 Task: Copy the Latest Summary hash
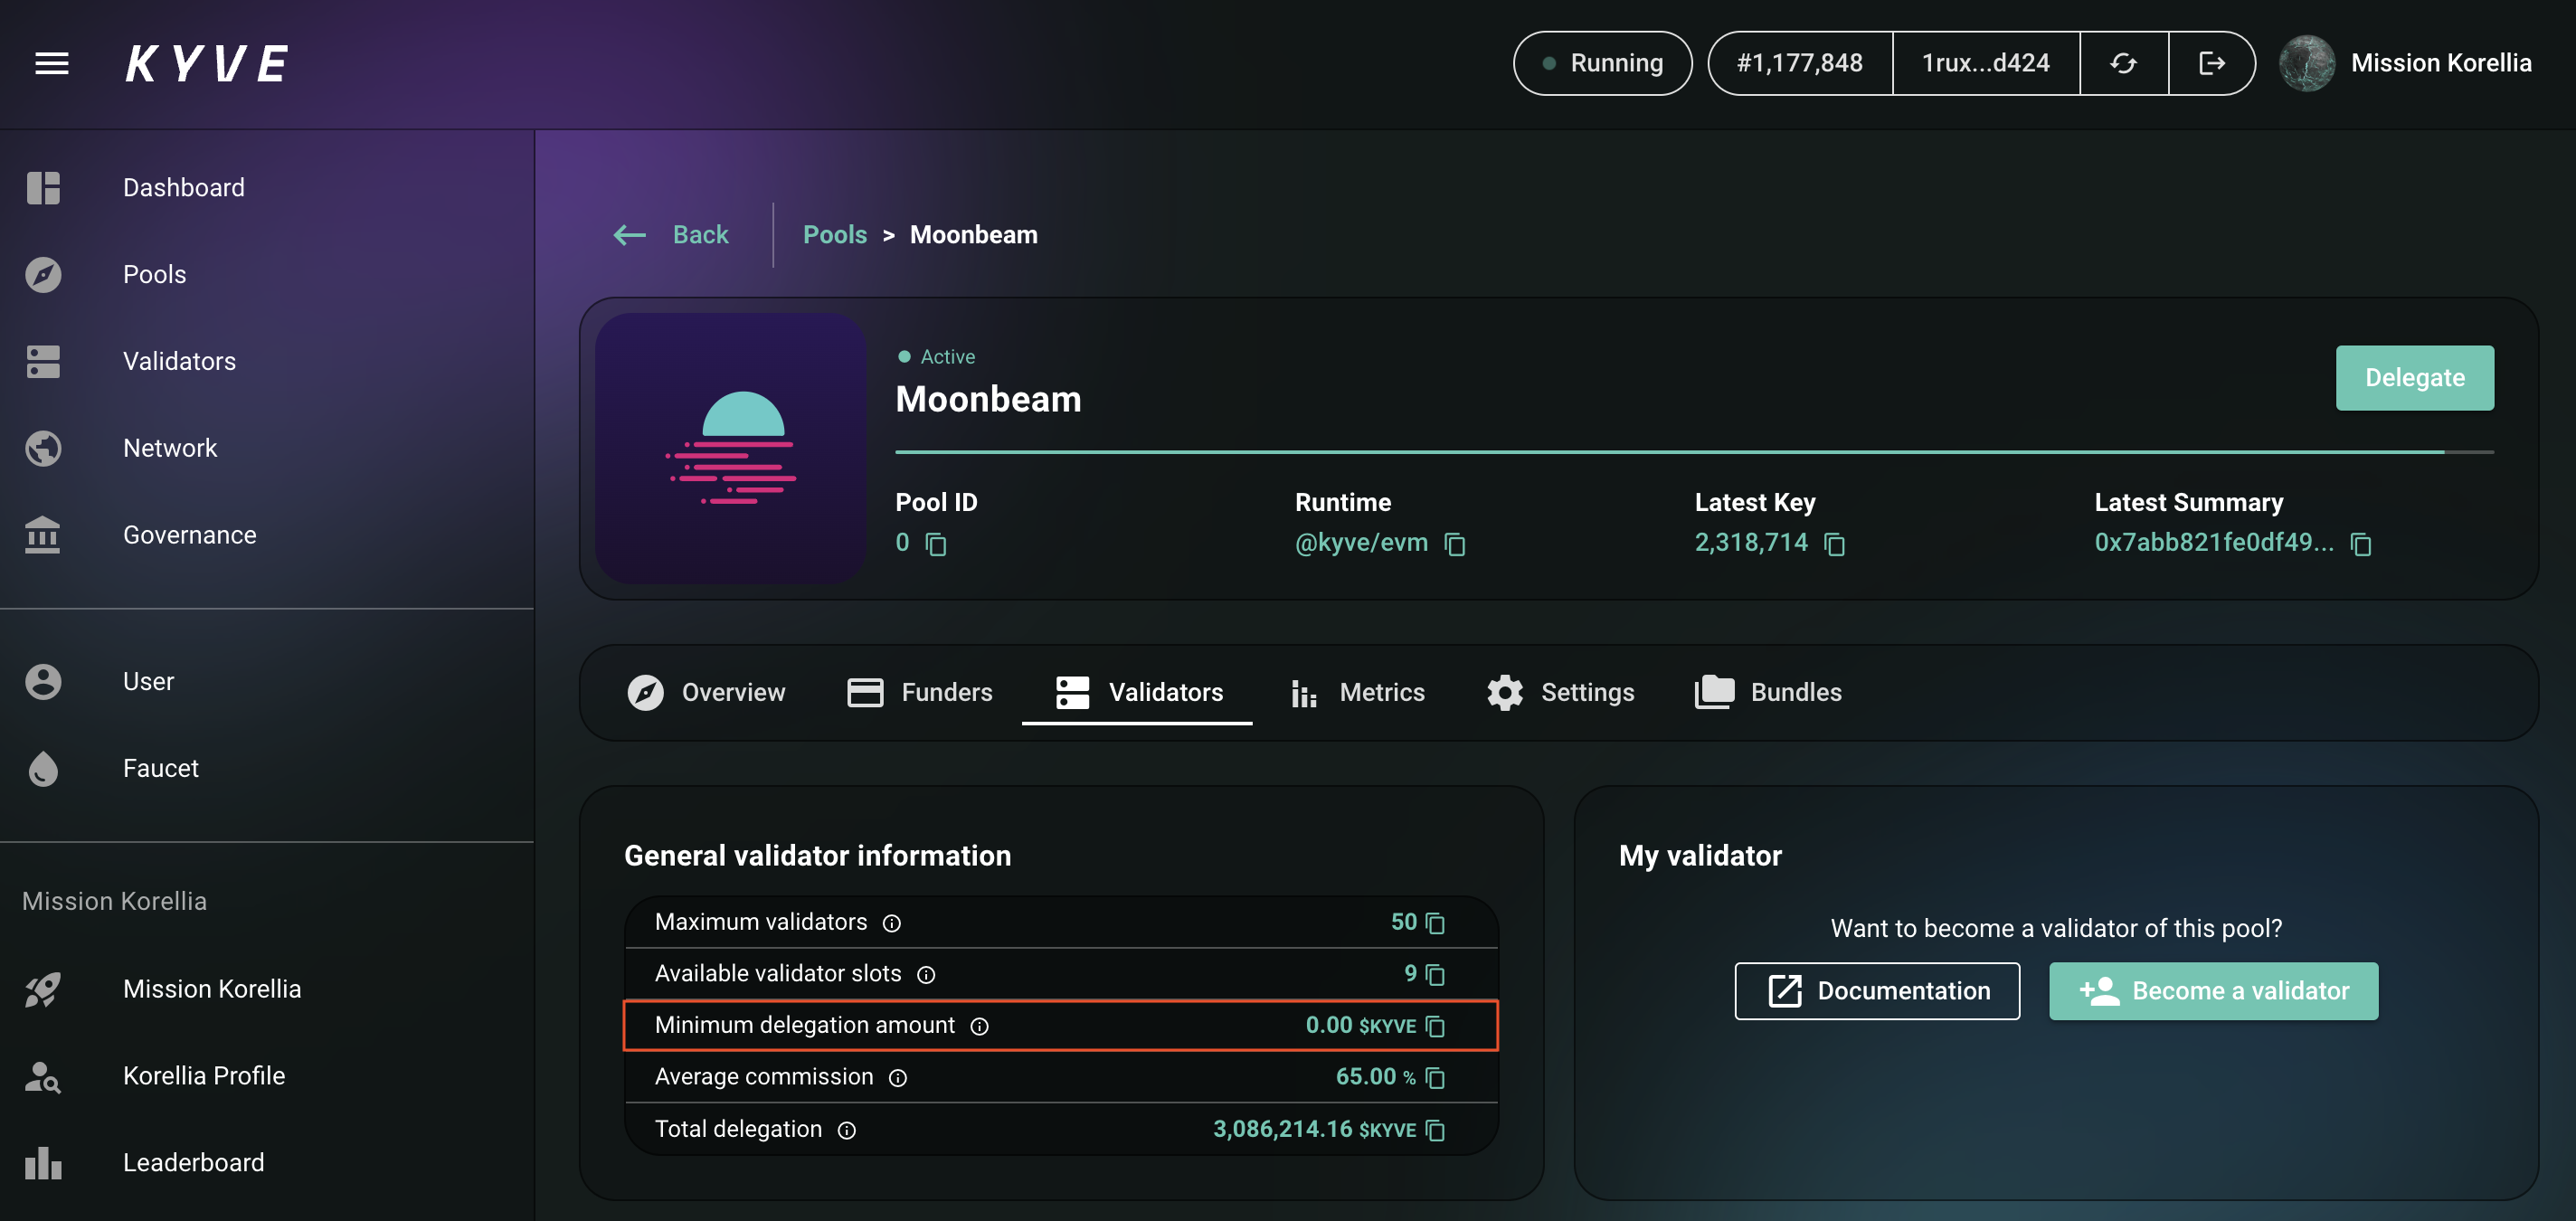coord(2360,544)
